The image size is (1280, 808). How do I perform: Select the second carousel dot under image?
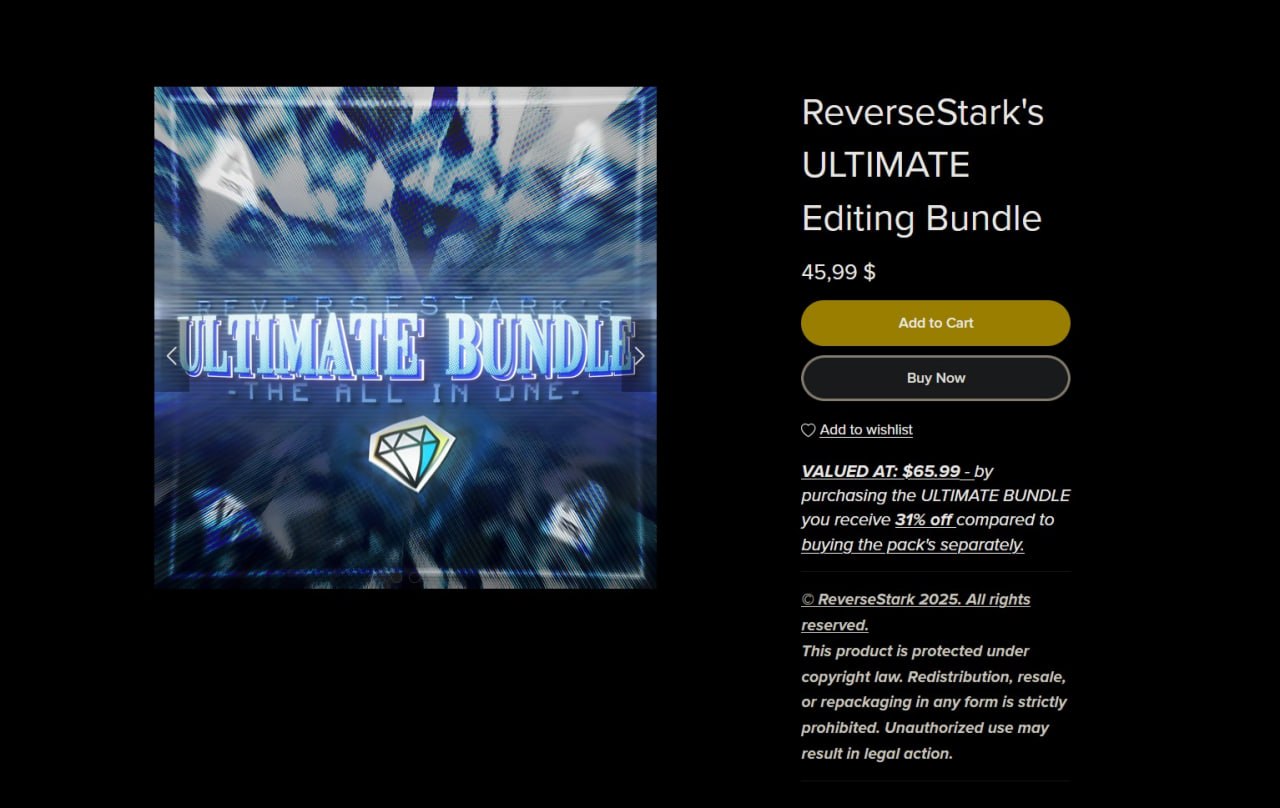tap(415, 577)
